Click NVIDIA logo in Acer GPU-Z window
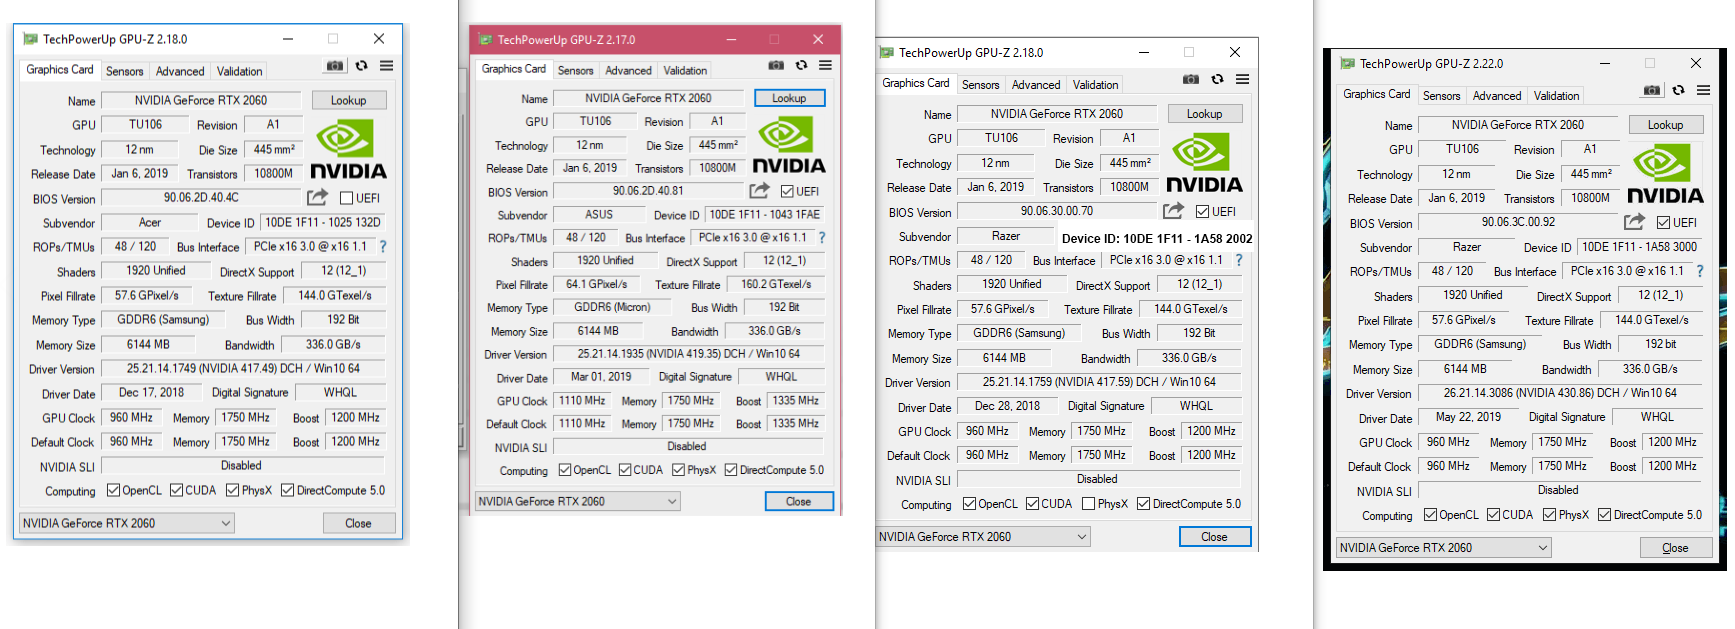Viewport: 1735px width, 629px height. pyautogui.click(x=348, y=150)
